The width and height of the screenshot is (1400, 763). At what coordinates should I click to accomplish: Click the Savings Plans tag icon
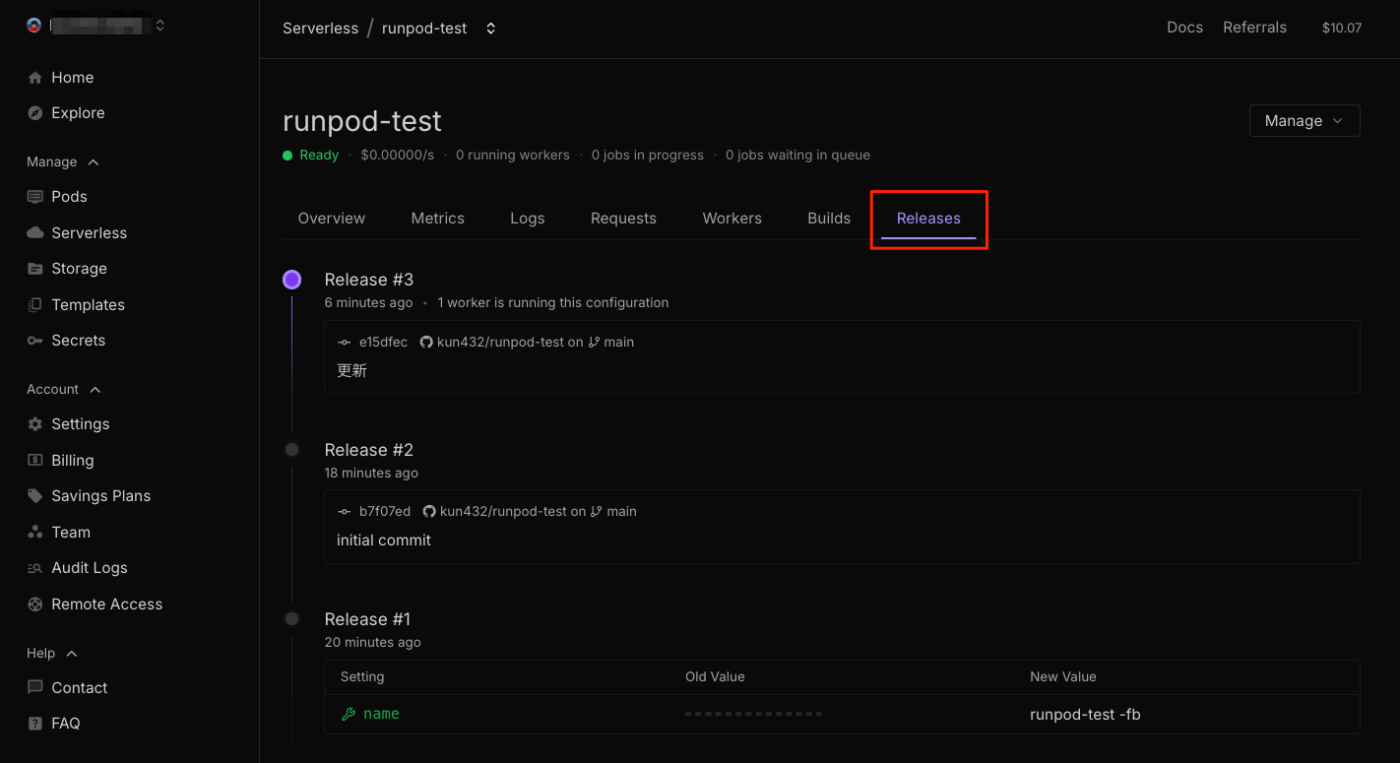tap(35, 496)
